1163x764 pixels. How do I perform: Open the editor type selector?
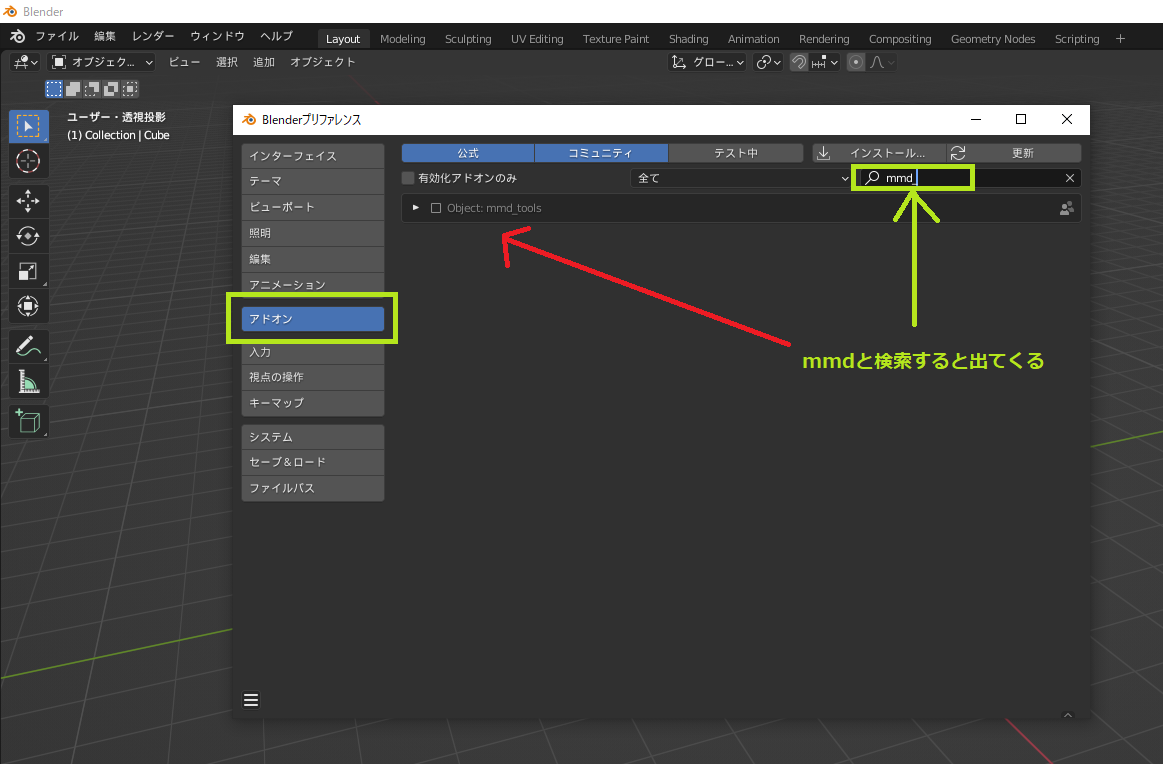click(x=24, y=62)
